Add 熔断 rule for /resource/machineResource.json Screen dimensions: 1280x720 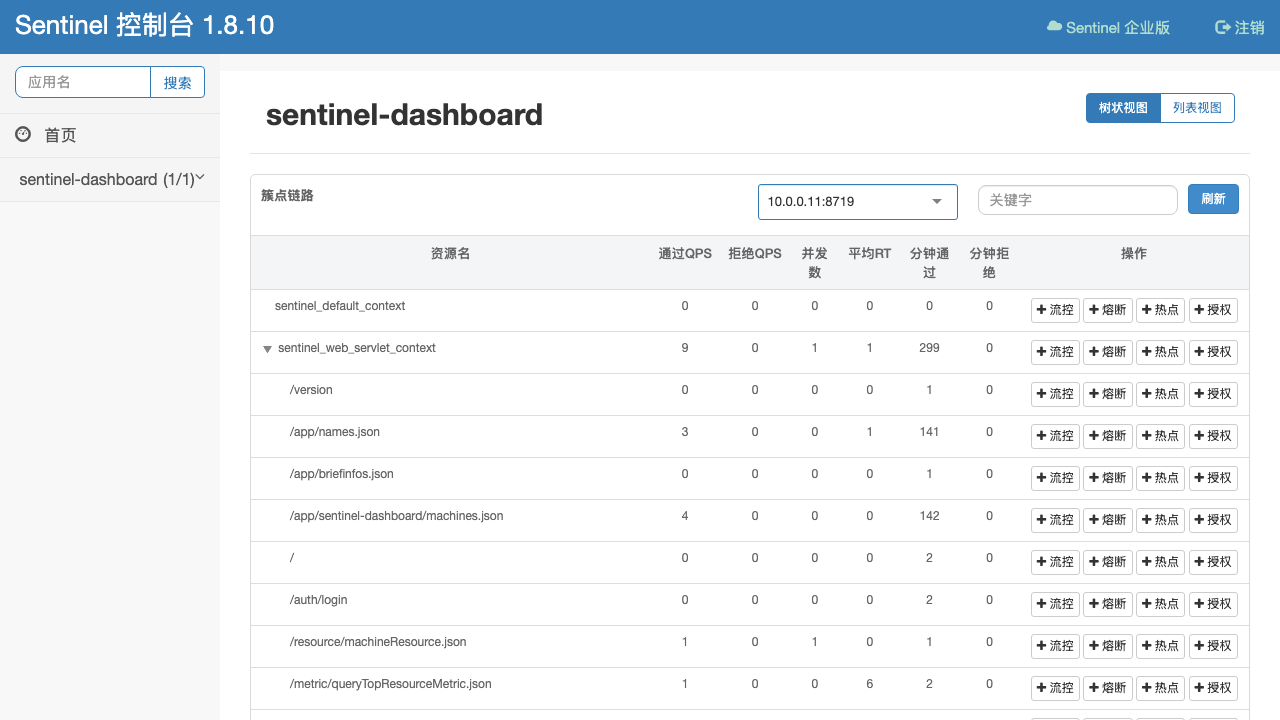click(x=1108, y=646)
